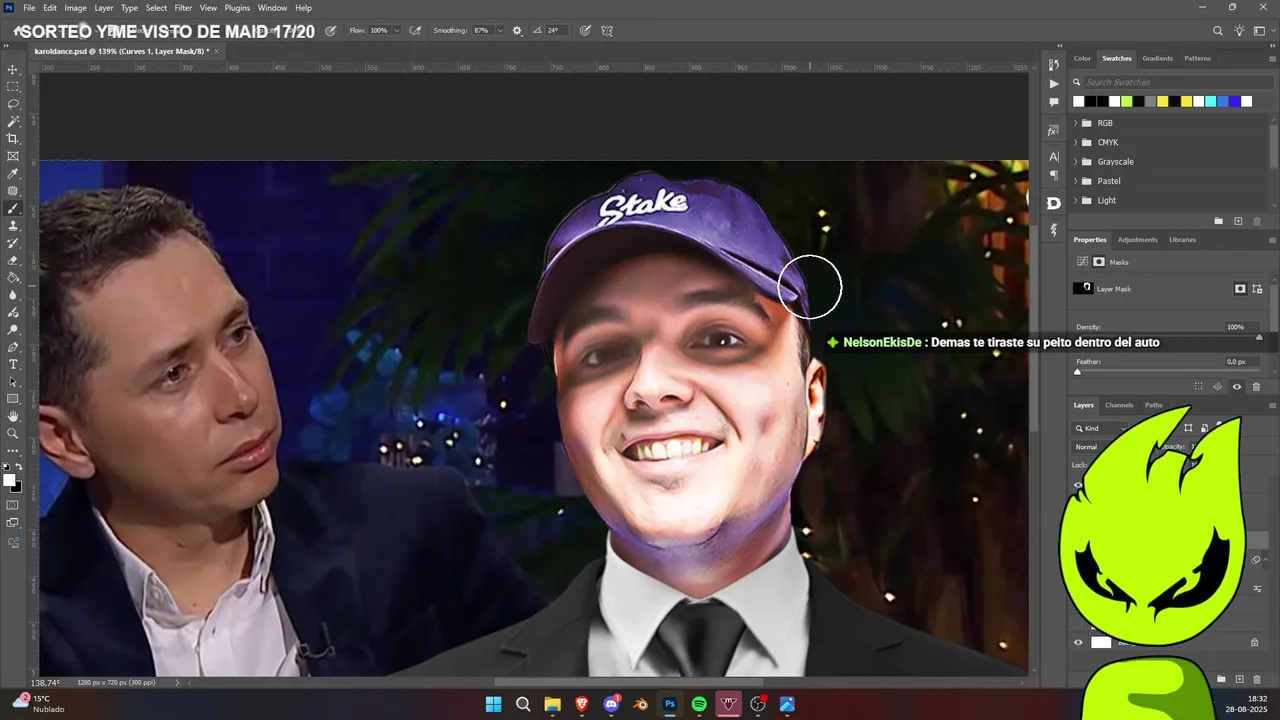The height and width of the screenshot is (720, 1280).
Task: Expand the Grayscale swatch group
Action: pyautogui.click(x=1076, y=162)
